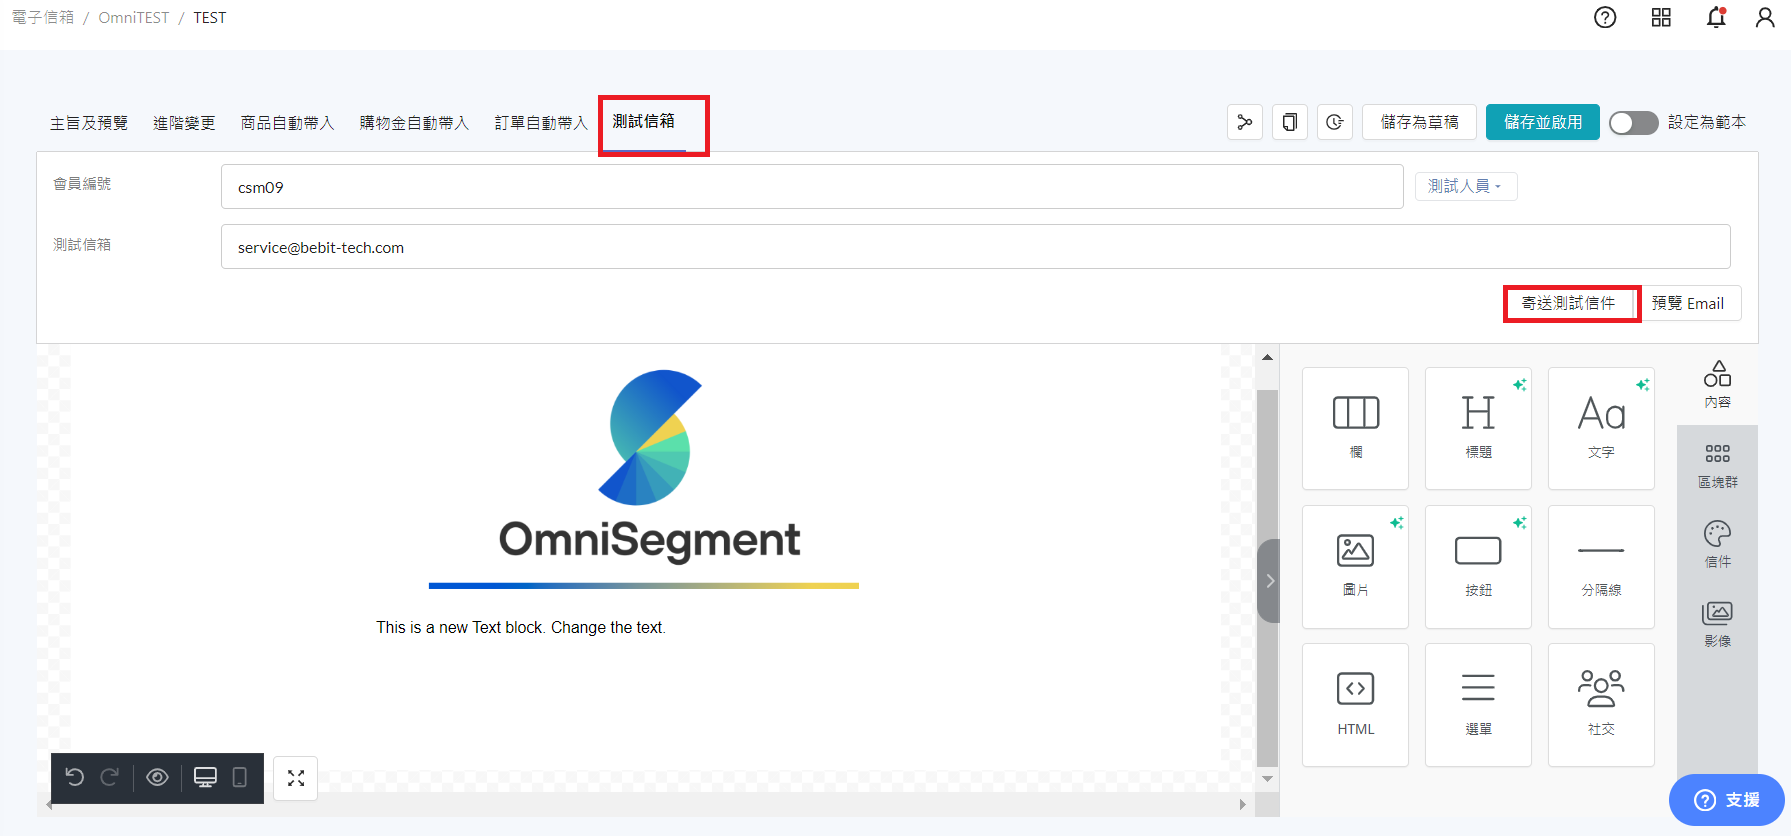The width and height of the screenshot is (1791, 836).
Task: Open the 訂單自動帶入 tab
Action: [x=541, y=123]
